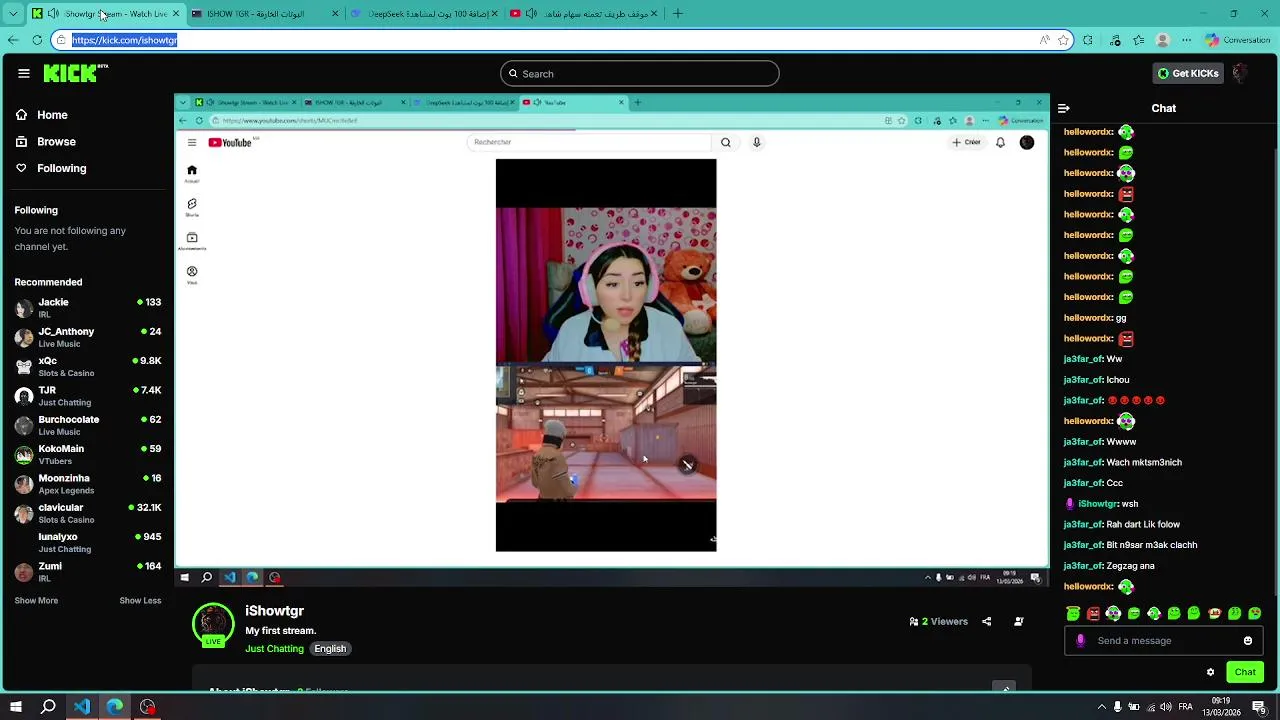The image size is (1280, 720).
Task: Open recommended channel Zumi
Action: [x=88, y=572]
